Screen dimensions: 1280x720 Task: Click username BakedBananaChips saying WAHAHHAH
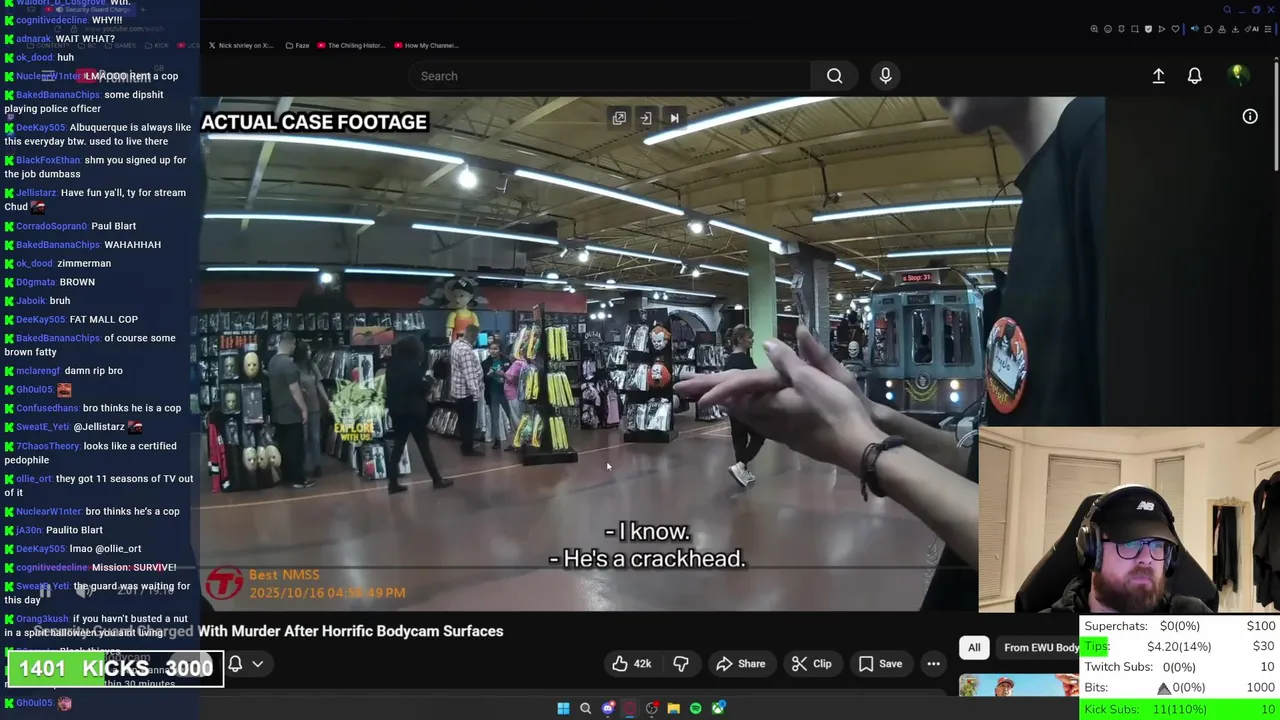pos(58,245)
